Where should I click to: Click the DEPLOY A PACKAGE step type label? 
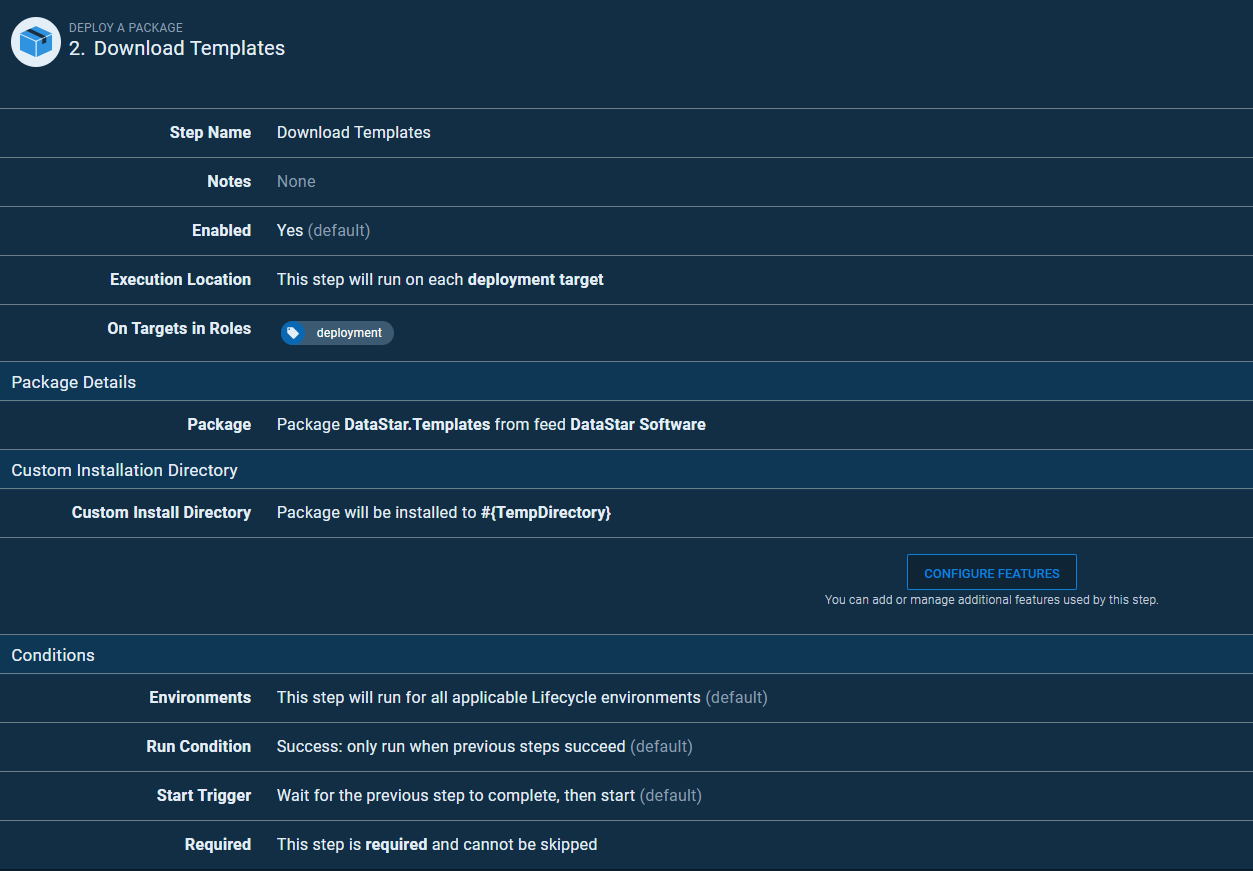point(126,28)
